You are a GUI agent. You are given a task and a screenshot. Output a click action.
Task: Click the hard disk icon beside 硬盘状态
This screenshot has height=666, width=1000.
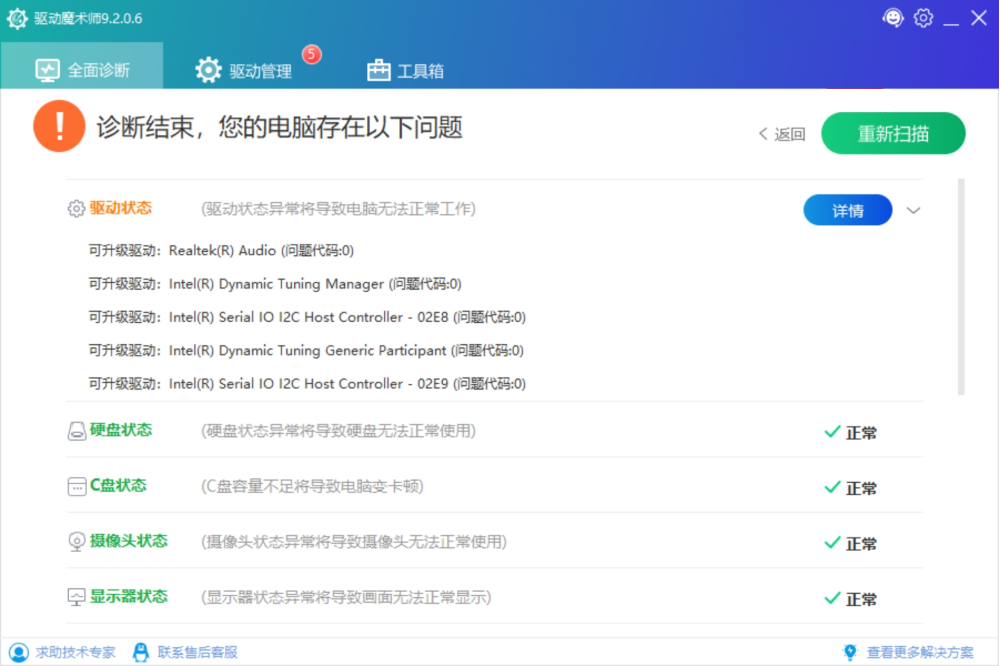75,432
